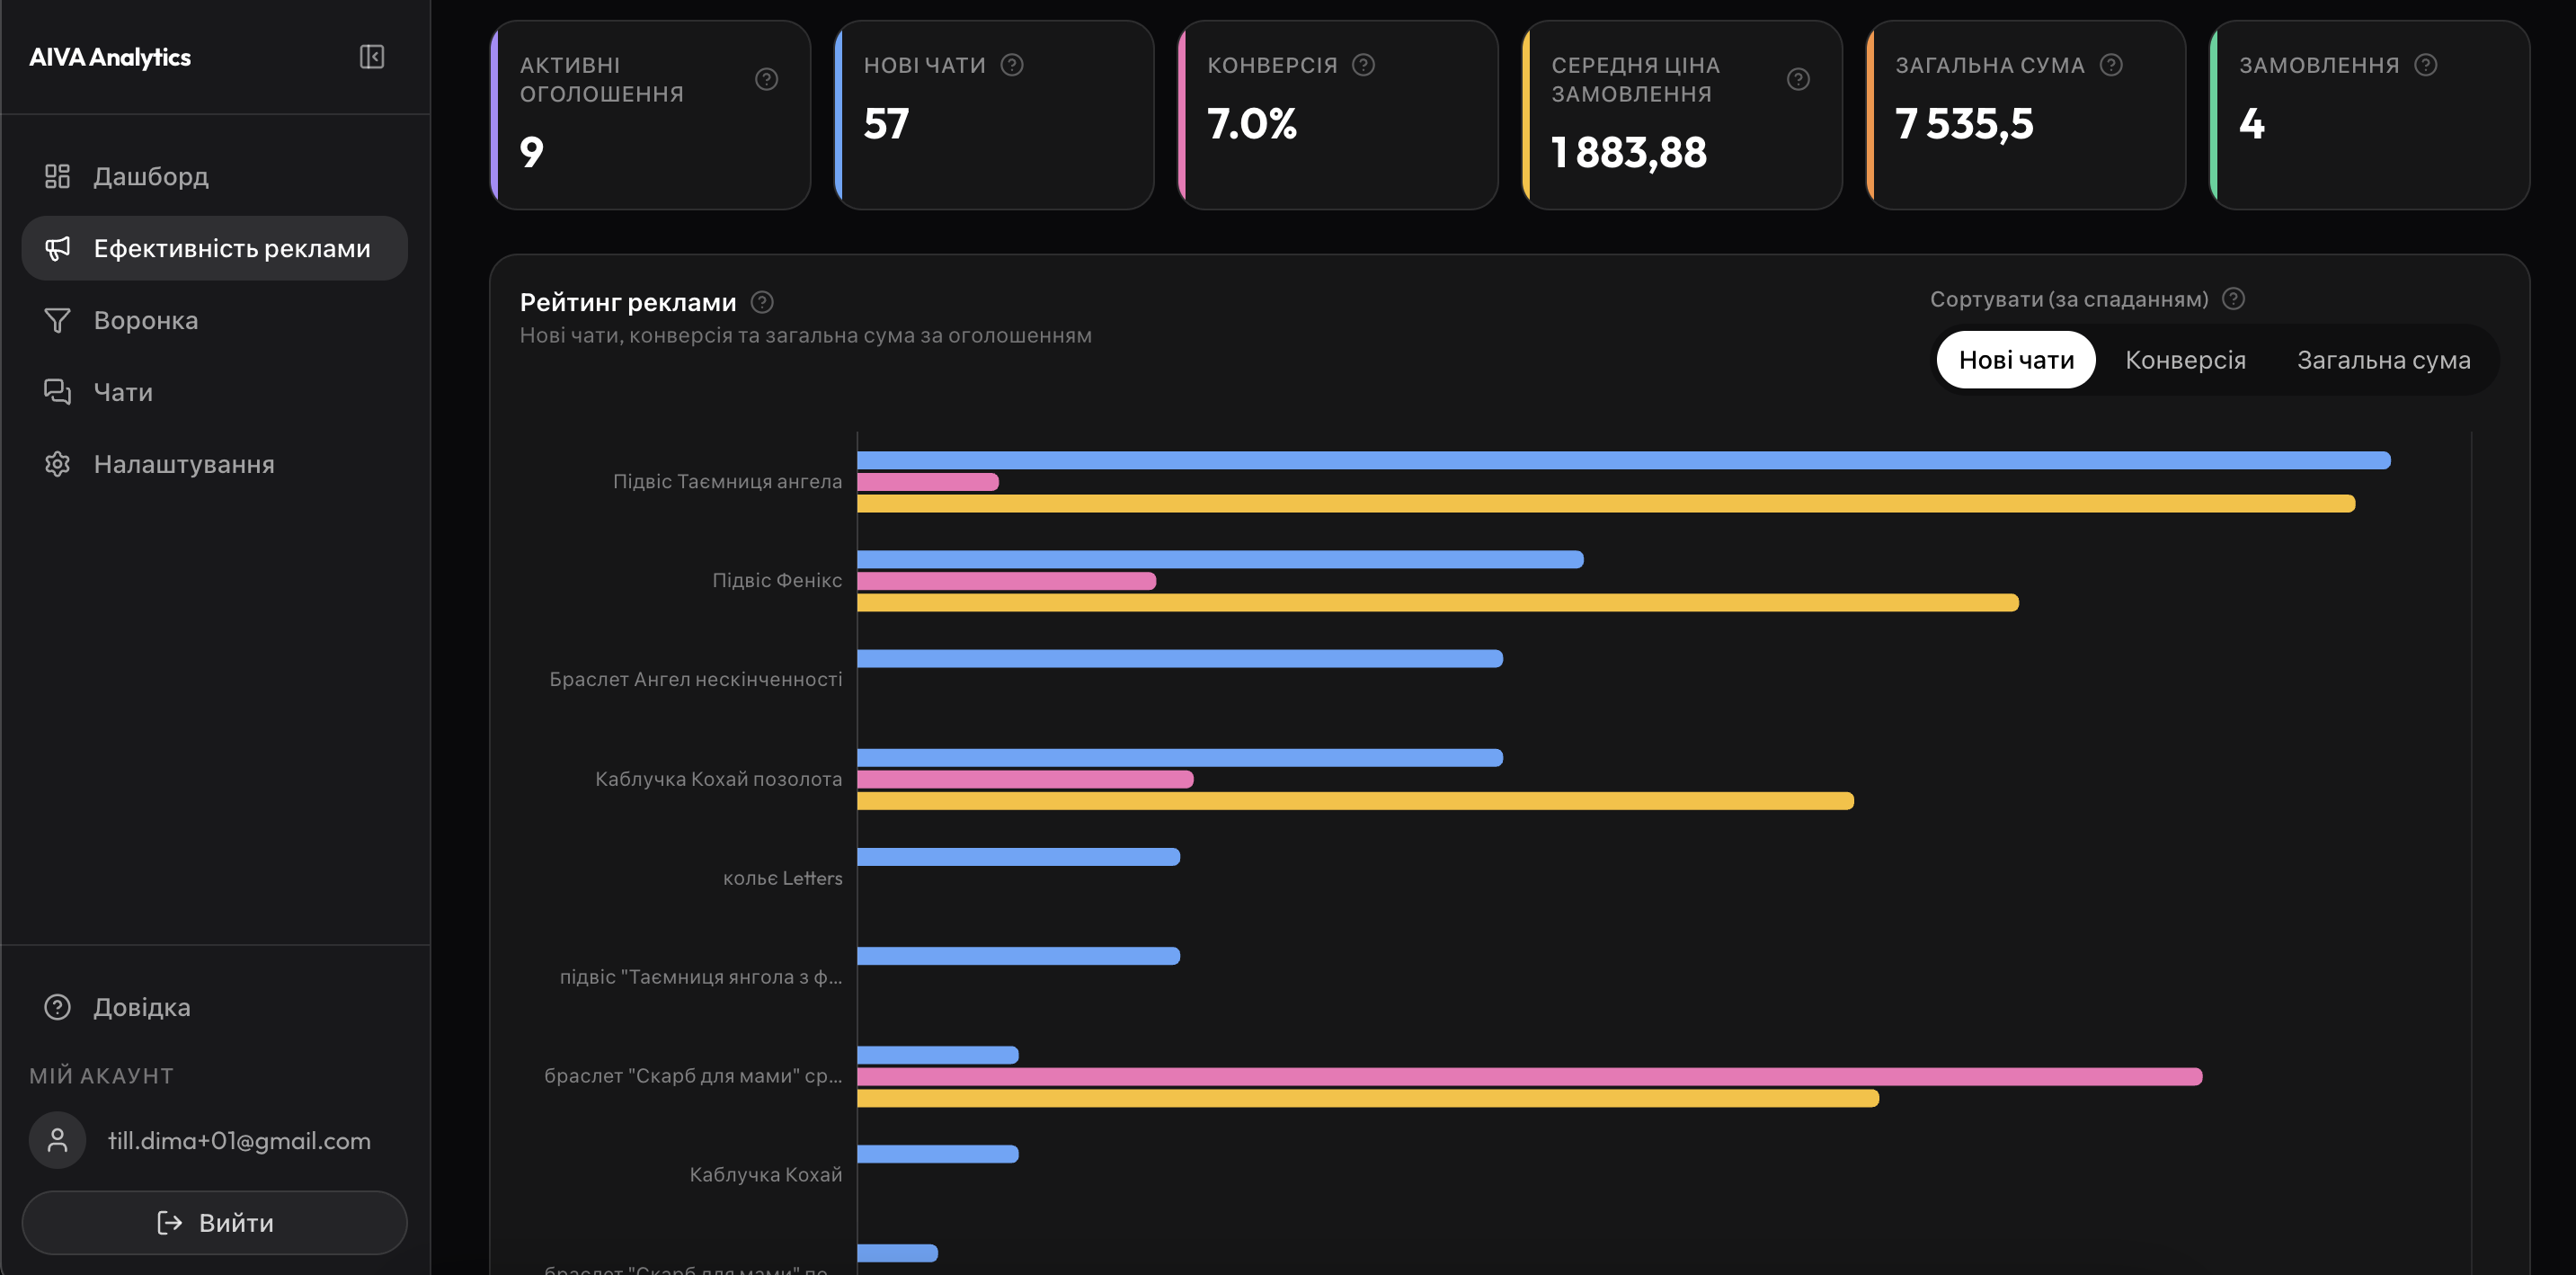Open help tooltip for Нові чати card
Image resolution: width=2576 pixels, height=1275 pixels.
(x=1012, y=65)
